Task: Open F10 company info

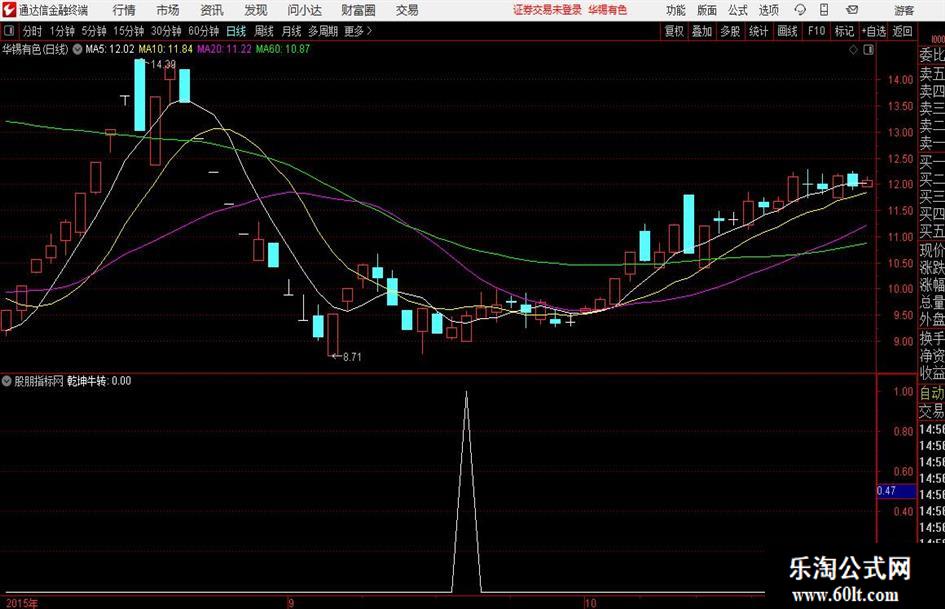Action: click(816, 31)
